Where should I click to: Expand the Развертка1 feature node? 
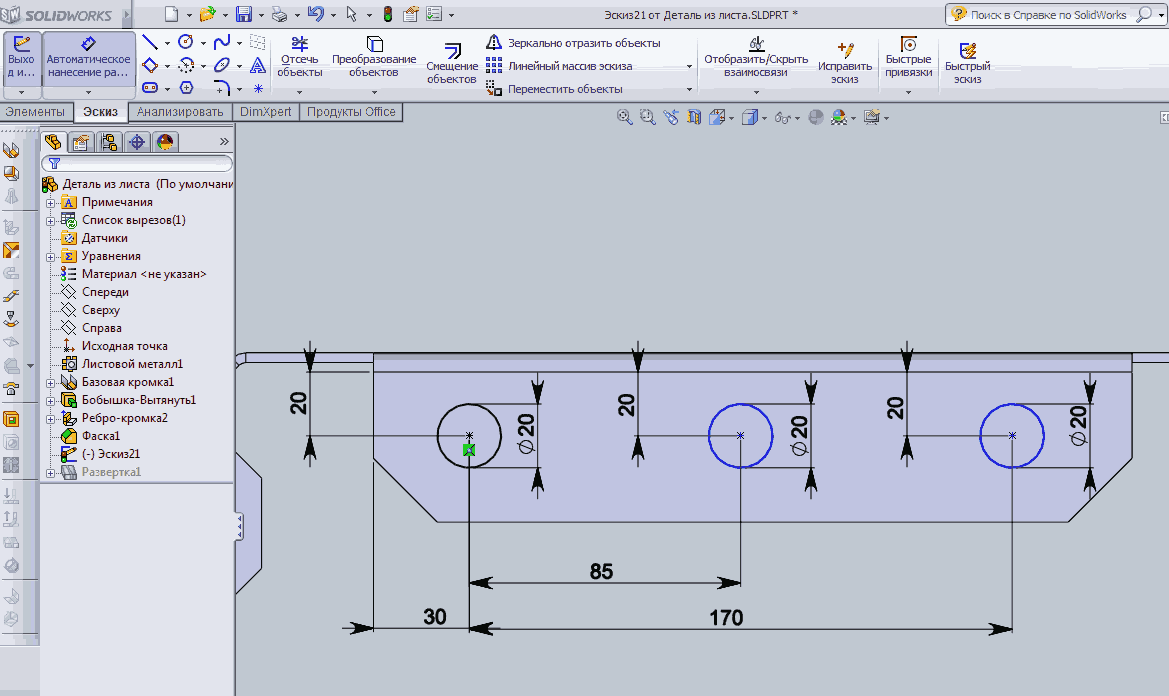(50, 473)
